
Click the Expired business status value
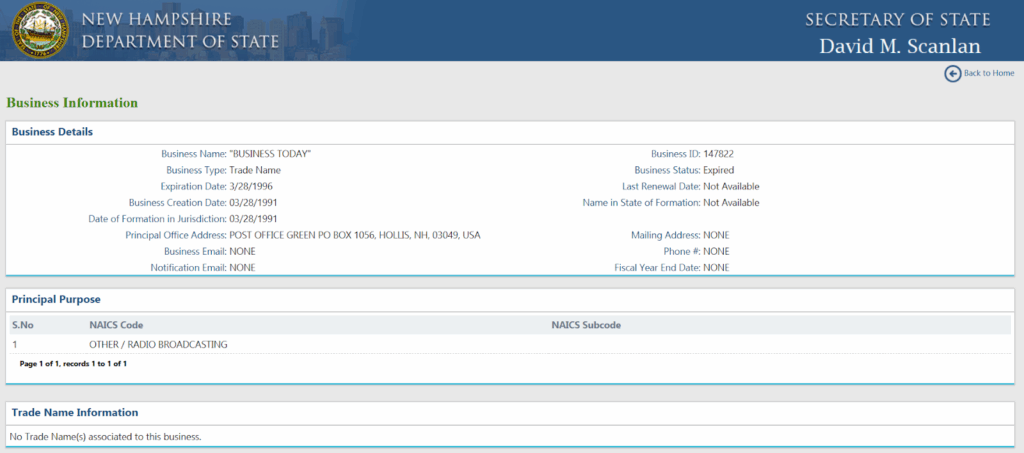click(720, 170)
